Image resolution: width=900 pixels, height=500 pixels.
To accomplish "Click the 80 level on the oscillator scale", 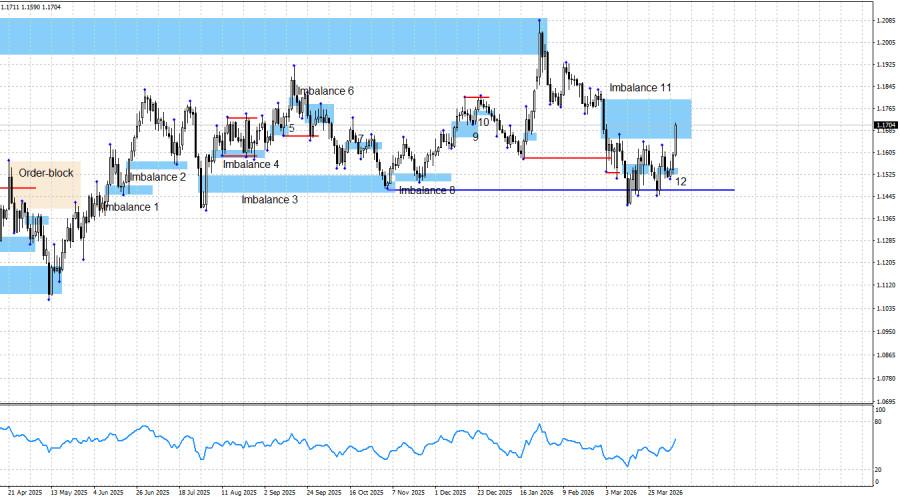I will (878, 422).
